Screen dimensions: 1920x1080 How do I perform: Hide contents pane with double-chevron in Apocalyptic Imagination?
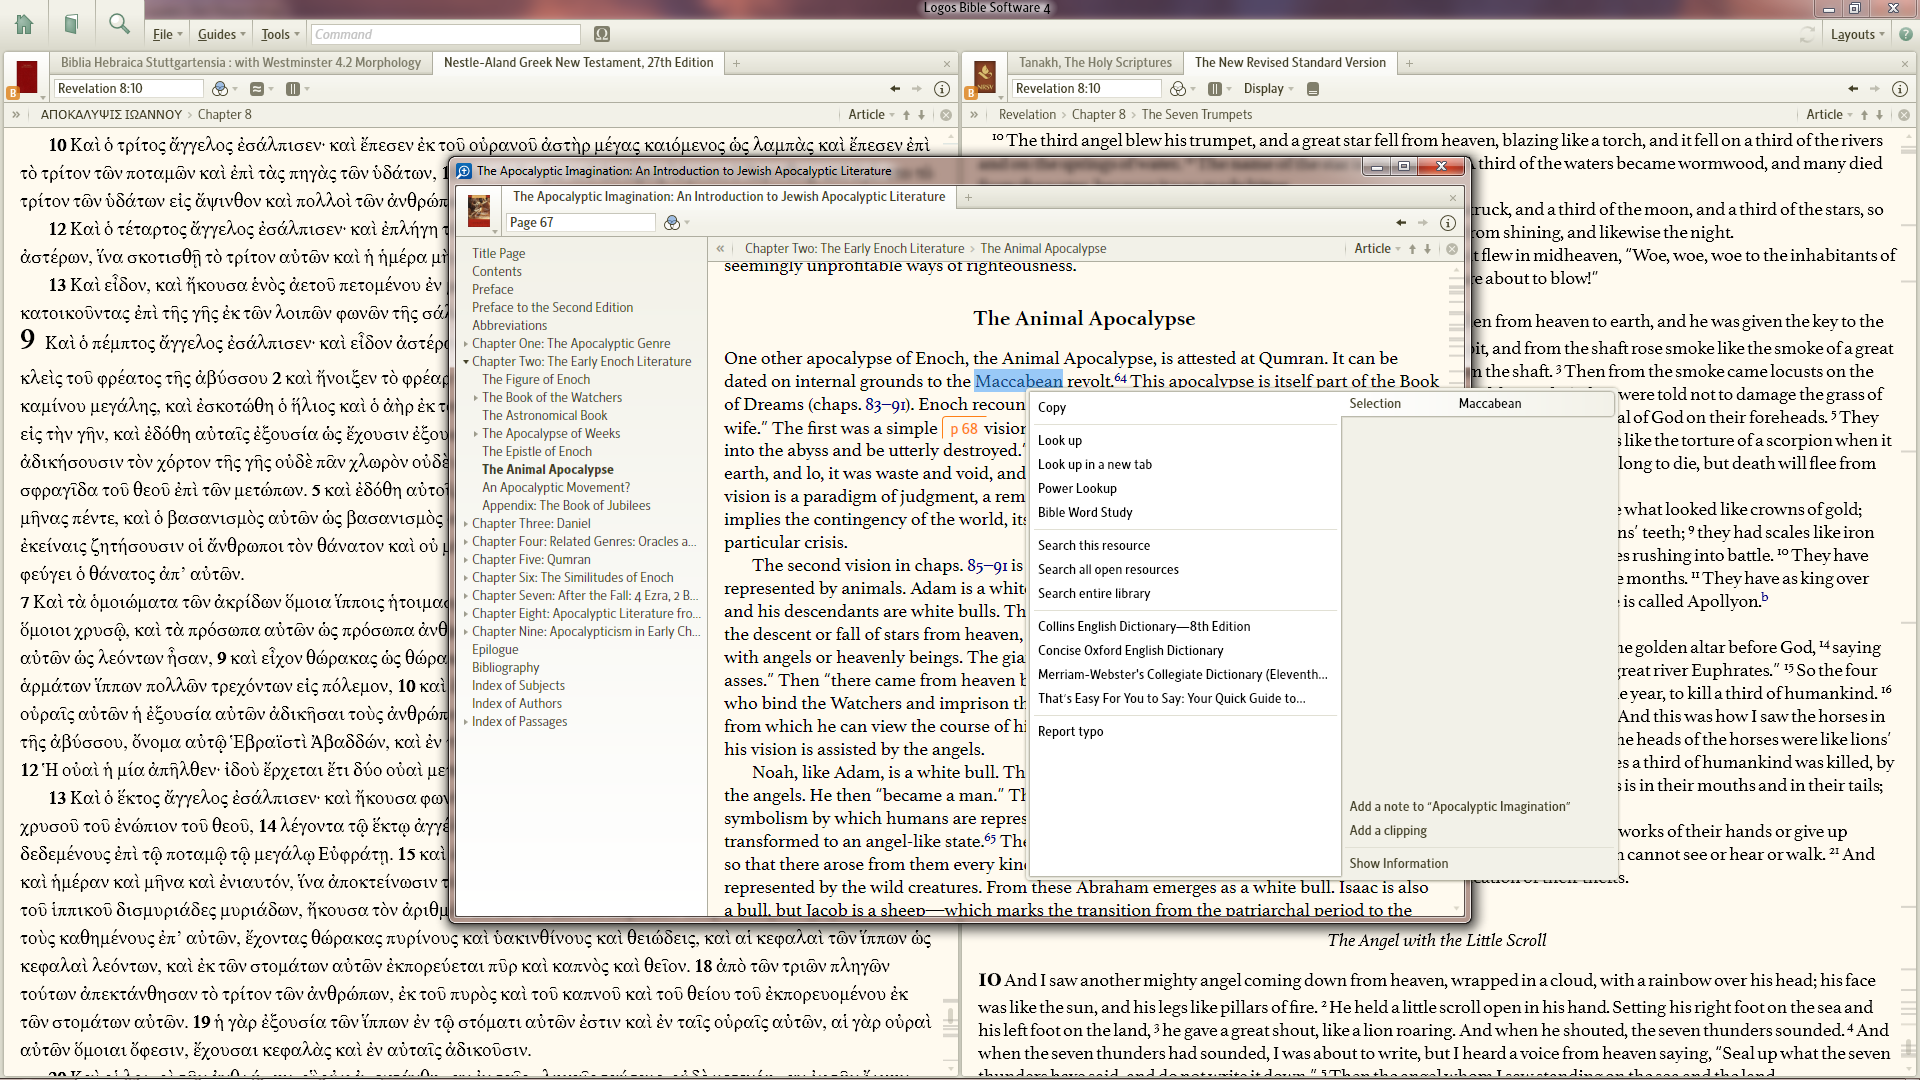tap(720, 249)
